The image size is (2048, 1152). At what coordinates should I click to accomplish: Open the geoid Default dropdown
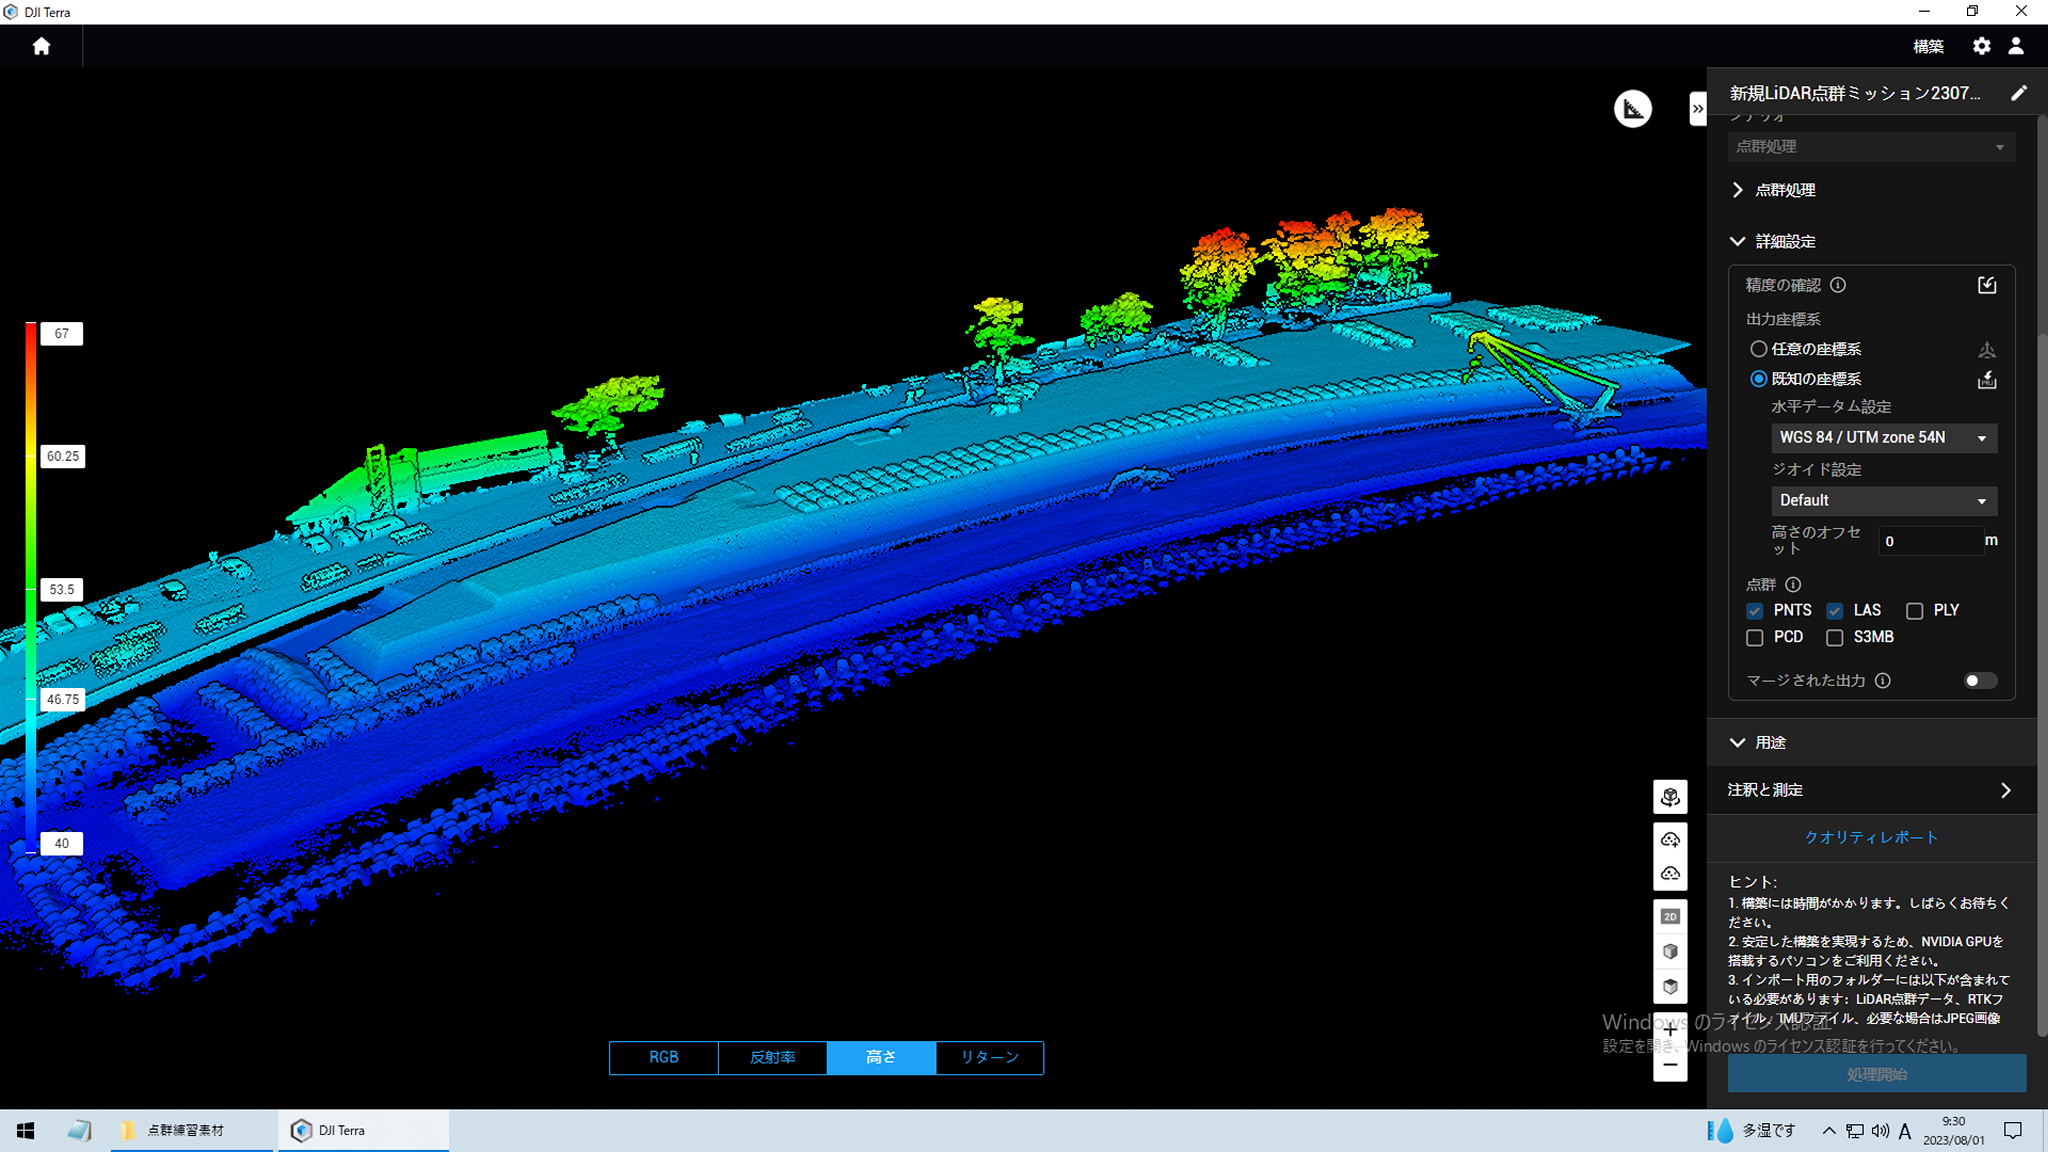[x=1884, y=500]
